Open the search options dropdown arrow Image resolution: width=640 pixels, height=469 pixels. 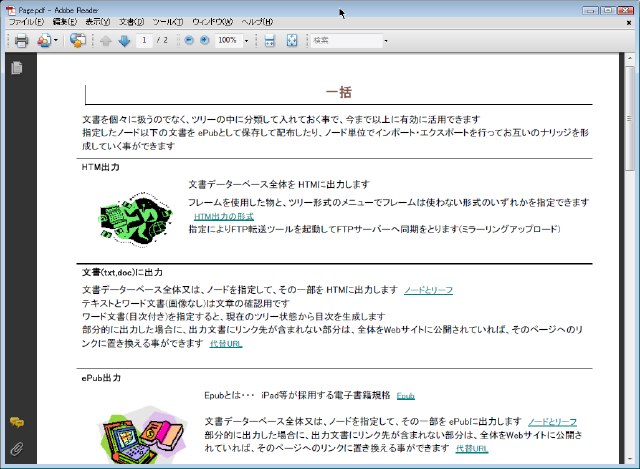tap(386, 40)
